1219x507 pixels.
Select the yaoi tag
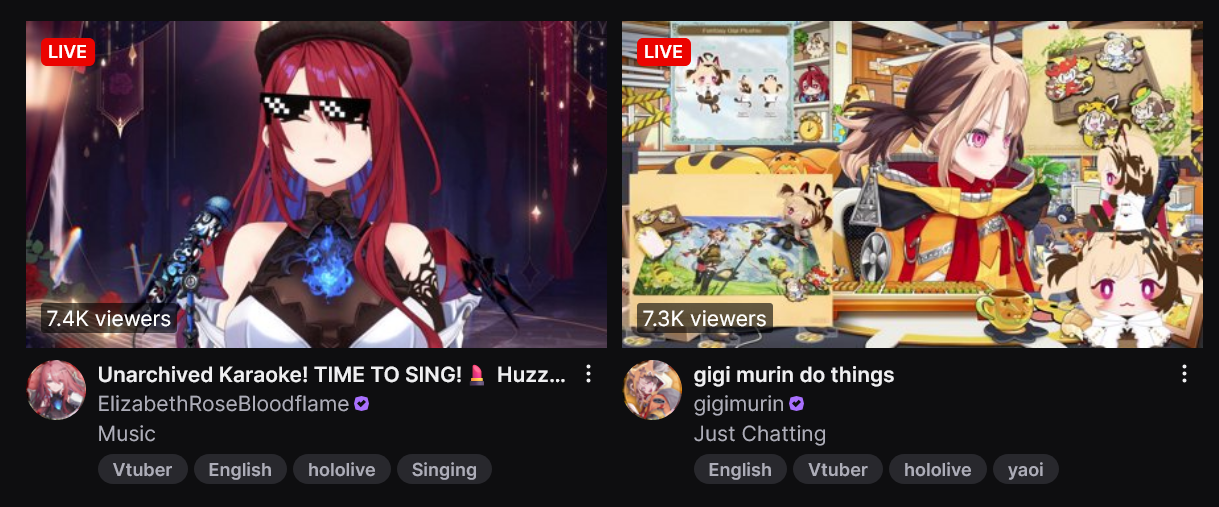point(1025,469)
